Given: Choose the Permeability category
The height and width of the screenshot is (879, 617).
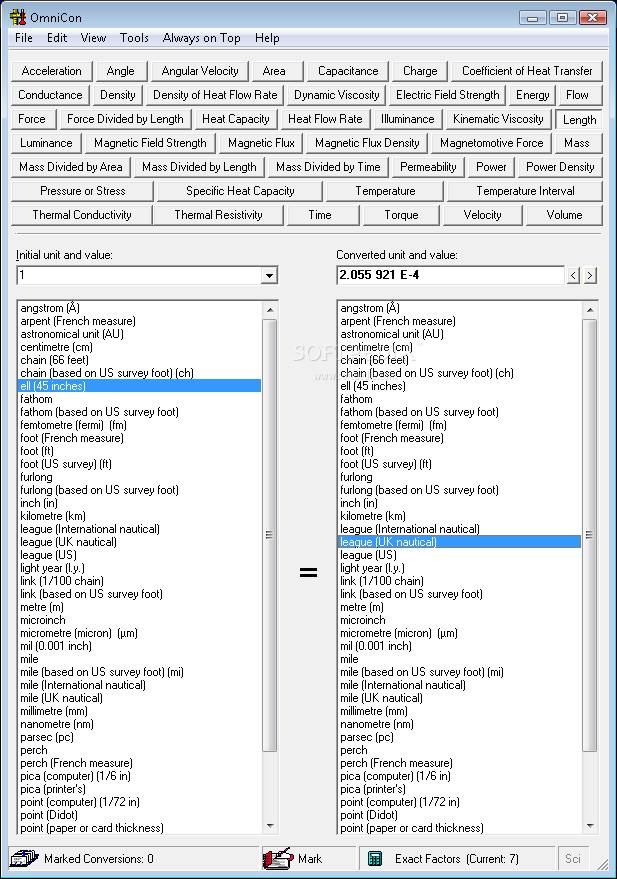Looking at the screenshot, I should 428,168.
